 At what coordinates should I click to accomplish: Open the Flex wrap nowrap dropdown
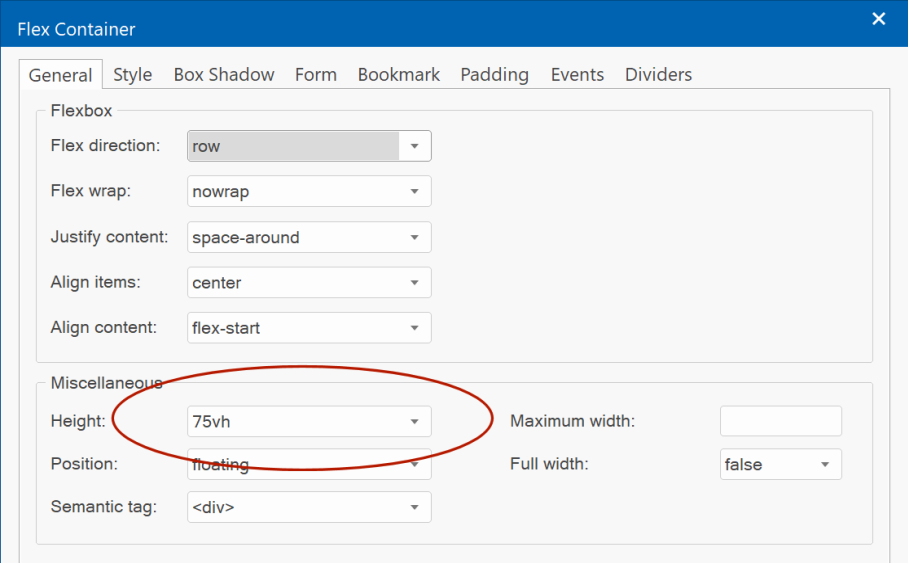309,191
